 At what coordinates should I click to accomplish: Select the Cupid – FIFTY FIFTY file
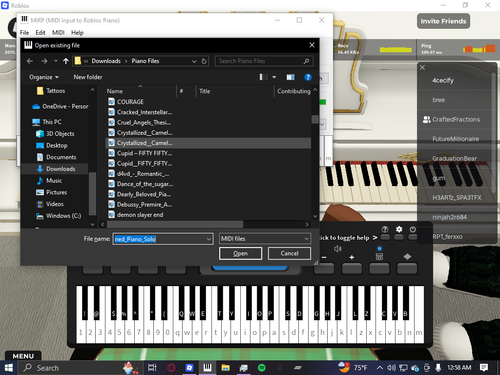[140, 153]
